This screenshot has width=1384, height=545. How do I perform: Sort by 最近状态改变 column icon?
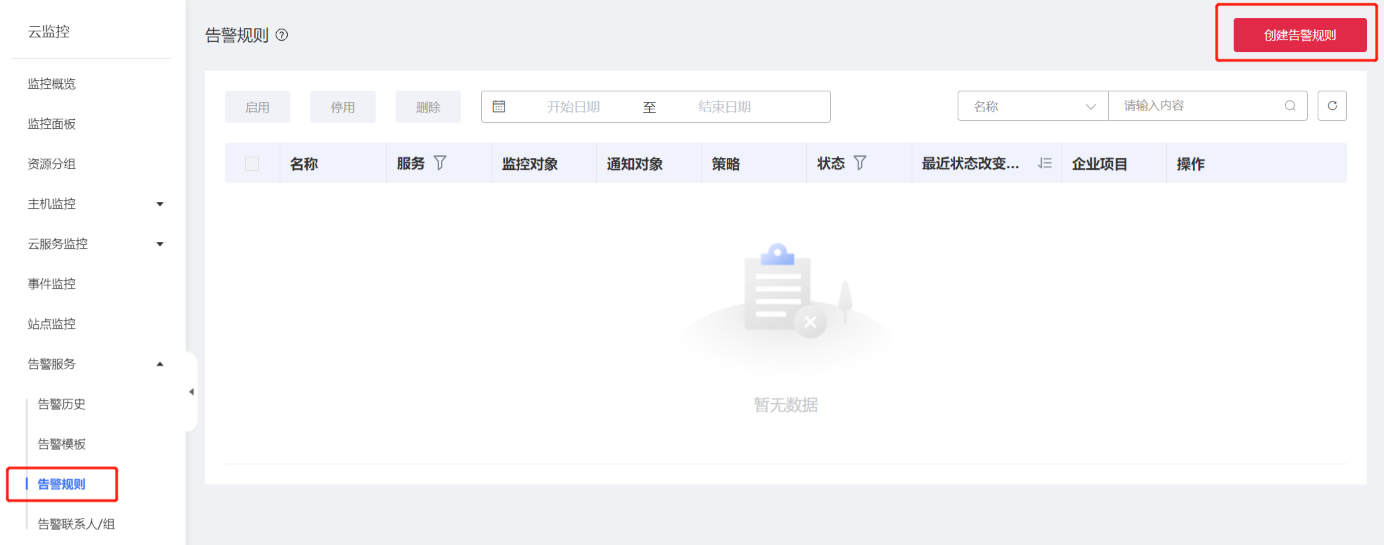[1045, 163]
